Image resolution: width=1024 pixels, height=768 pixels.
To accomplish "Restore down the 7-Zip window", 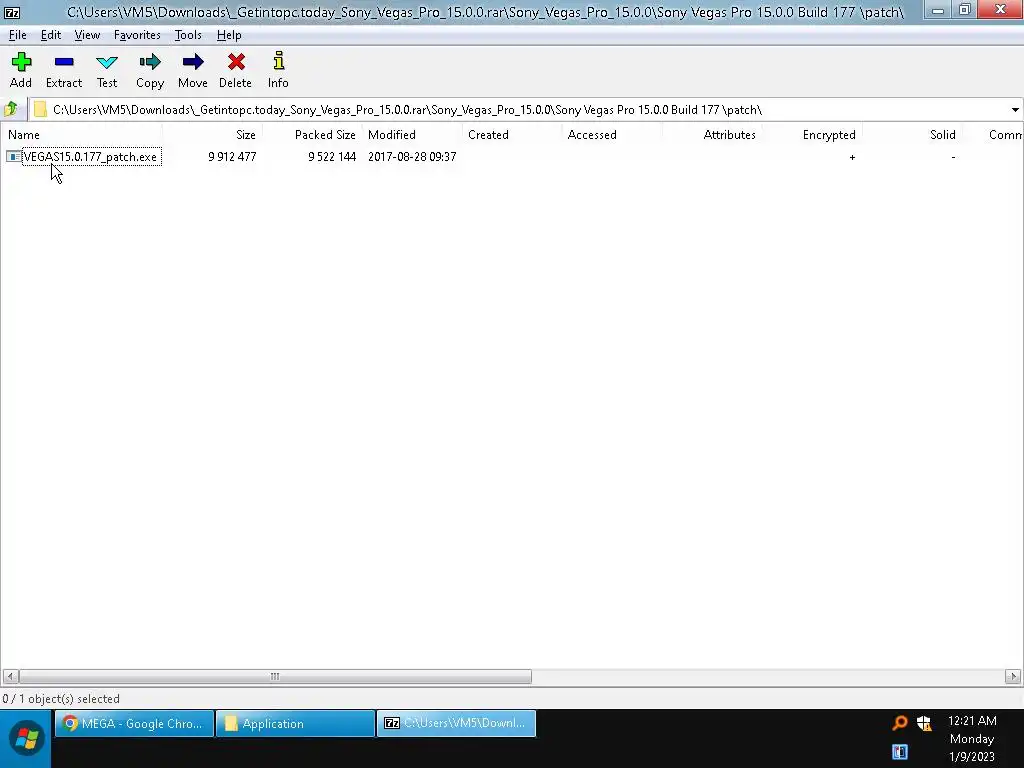I will [x=965, y=10].
